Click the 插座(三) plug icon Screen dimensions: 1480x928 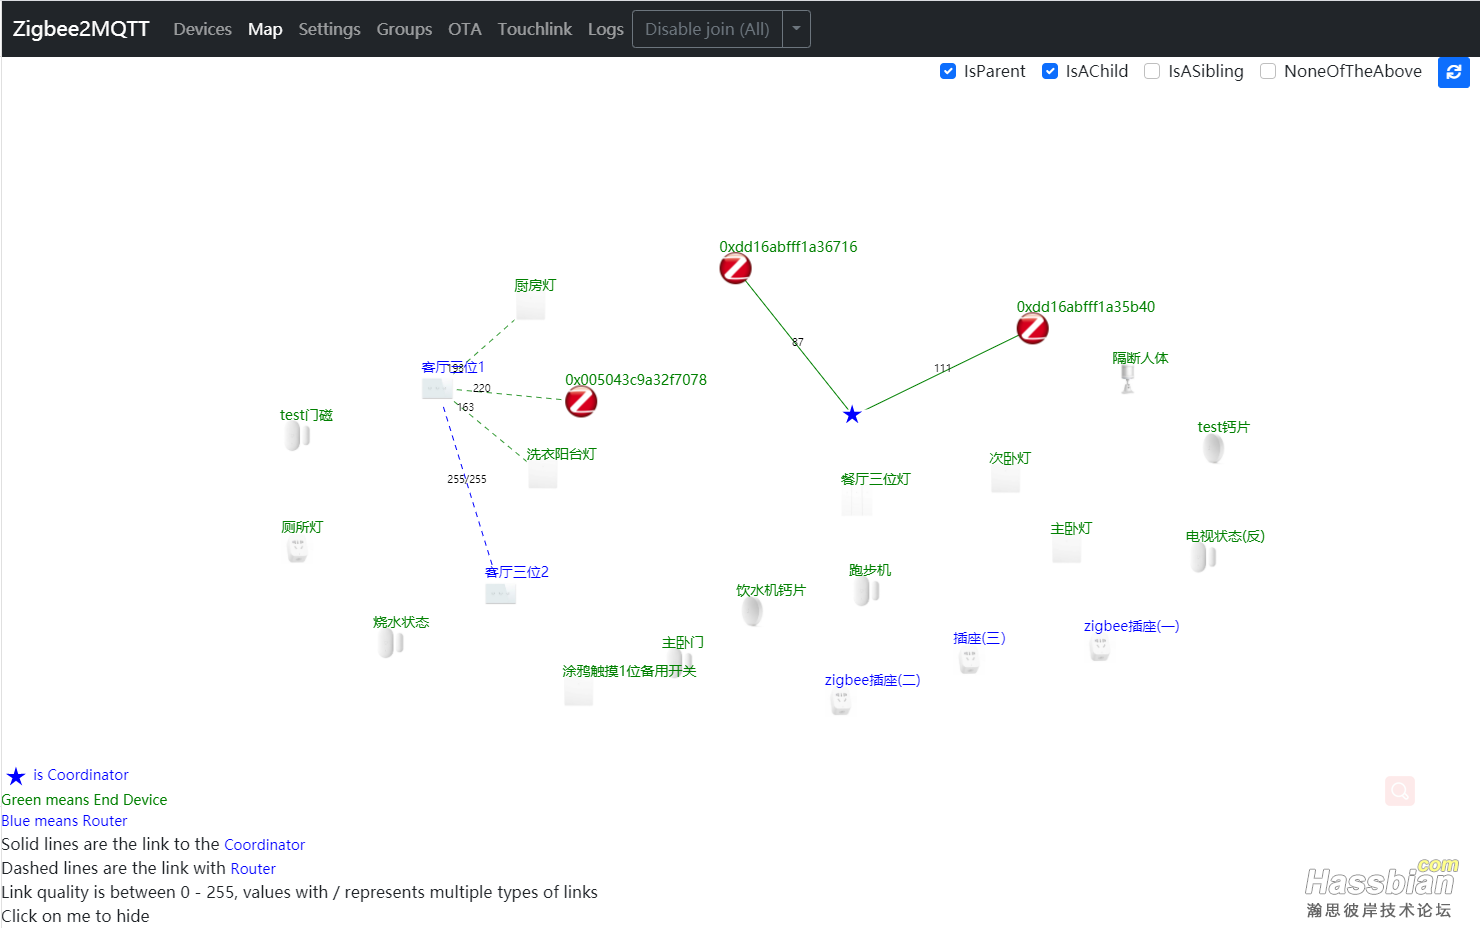969,660
